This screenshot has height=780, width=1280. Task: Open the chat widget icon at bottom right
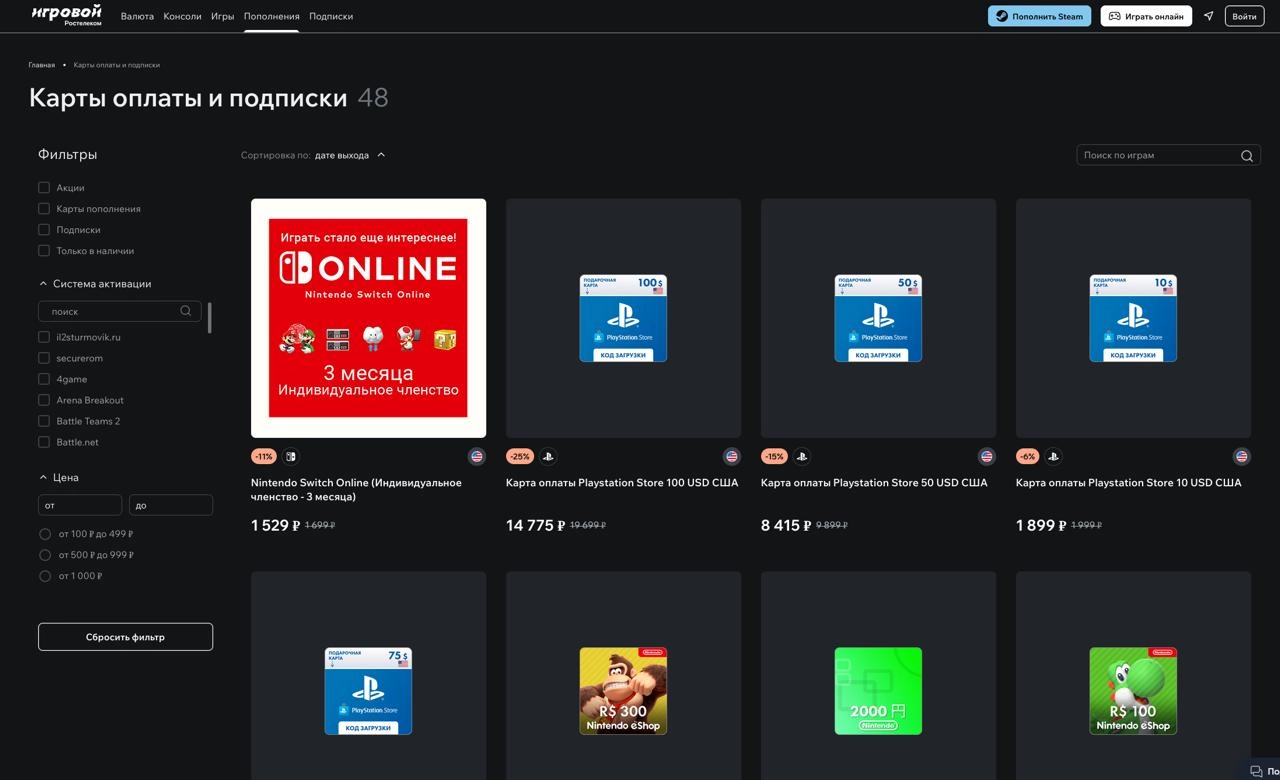pyautogui.click(x=1256, y=771)
